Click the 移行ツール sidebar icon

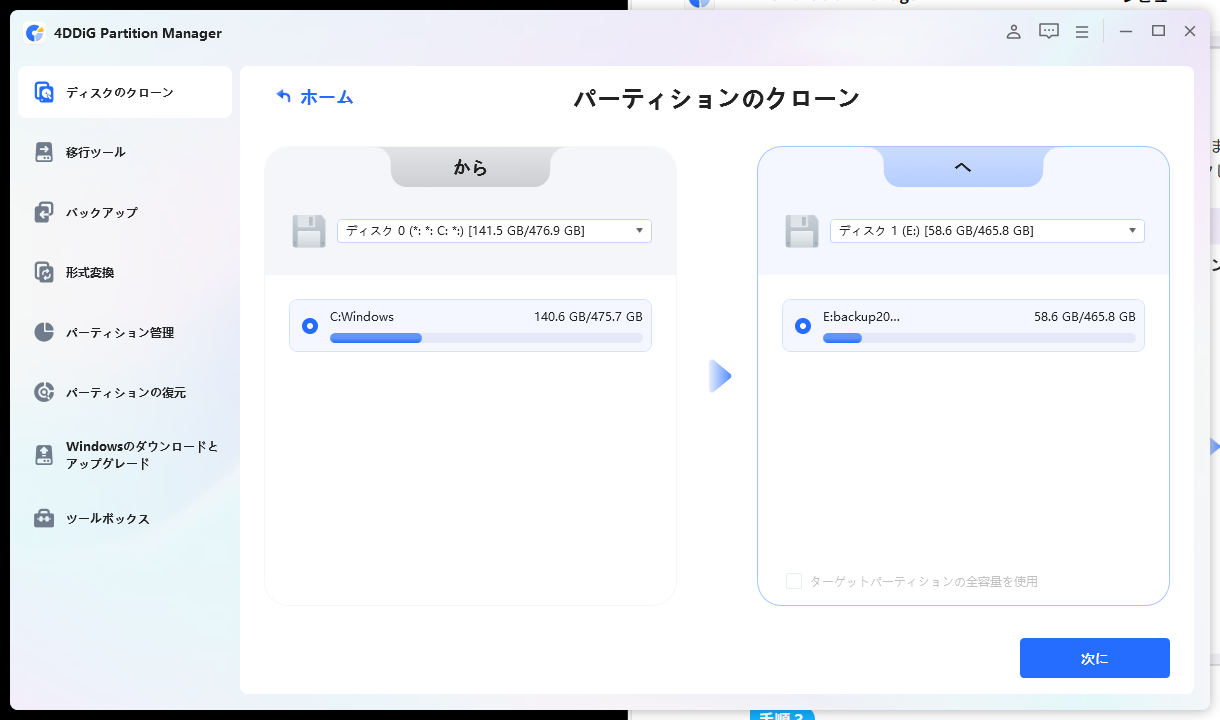tap(44, 152)
